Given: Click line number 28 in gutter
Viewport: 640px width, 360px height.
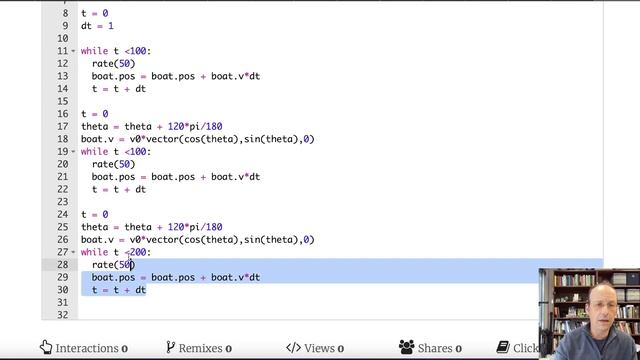Looking at the screenshot, I should (62, 264).
